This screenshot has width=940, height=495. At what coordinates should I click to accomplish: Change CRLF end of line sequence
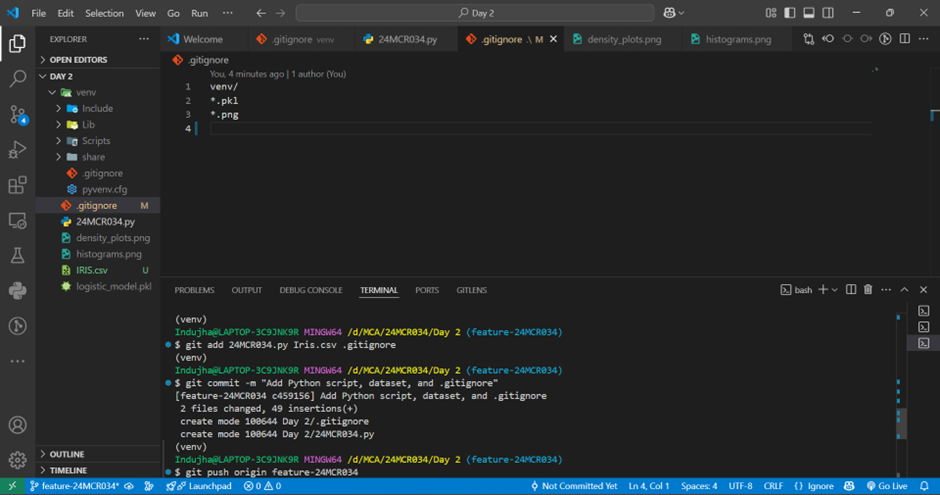click(x=773, y=486)
